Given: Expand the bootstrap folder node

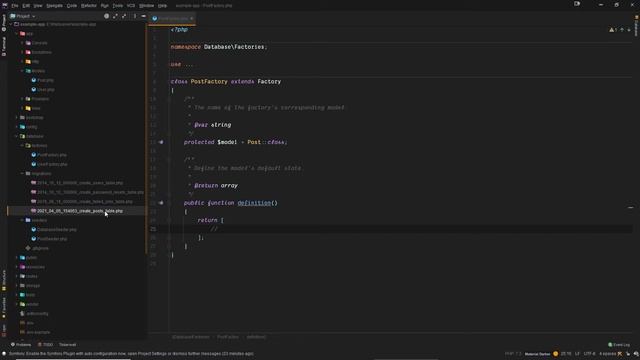Looking at the screenshot, I should 17,118.
